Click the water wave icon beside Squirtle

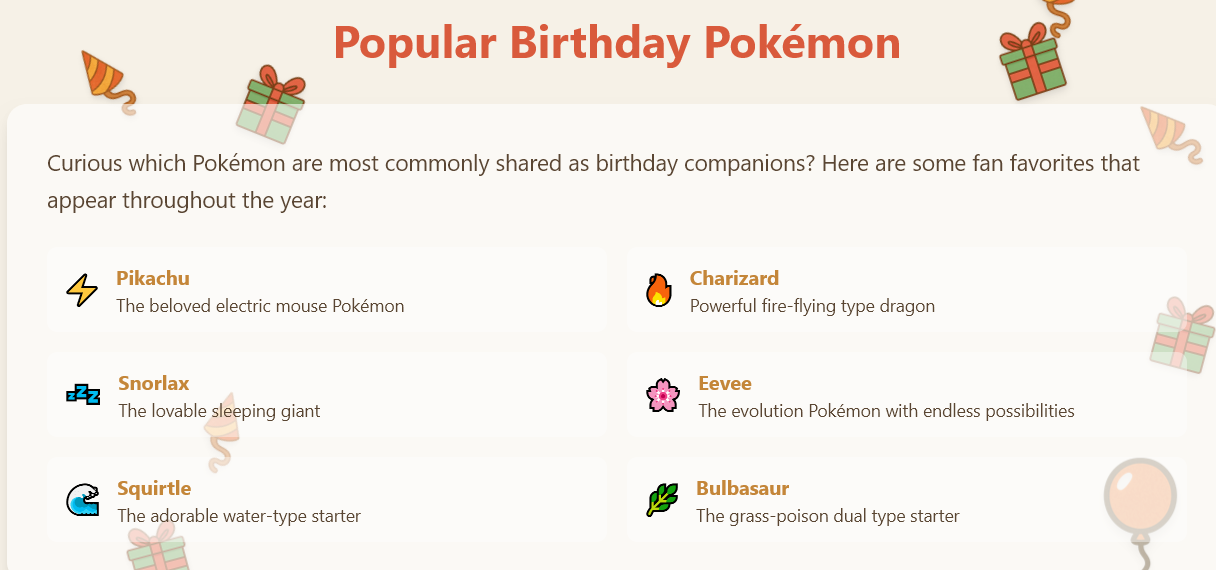[x=82, y=501]
